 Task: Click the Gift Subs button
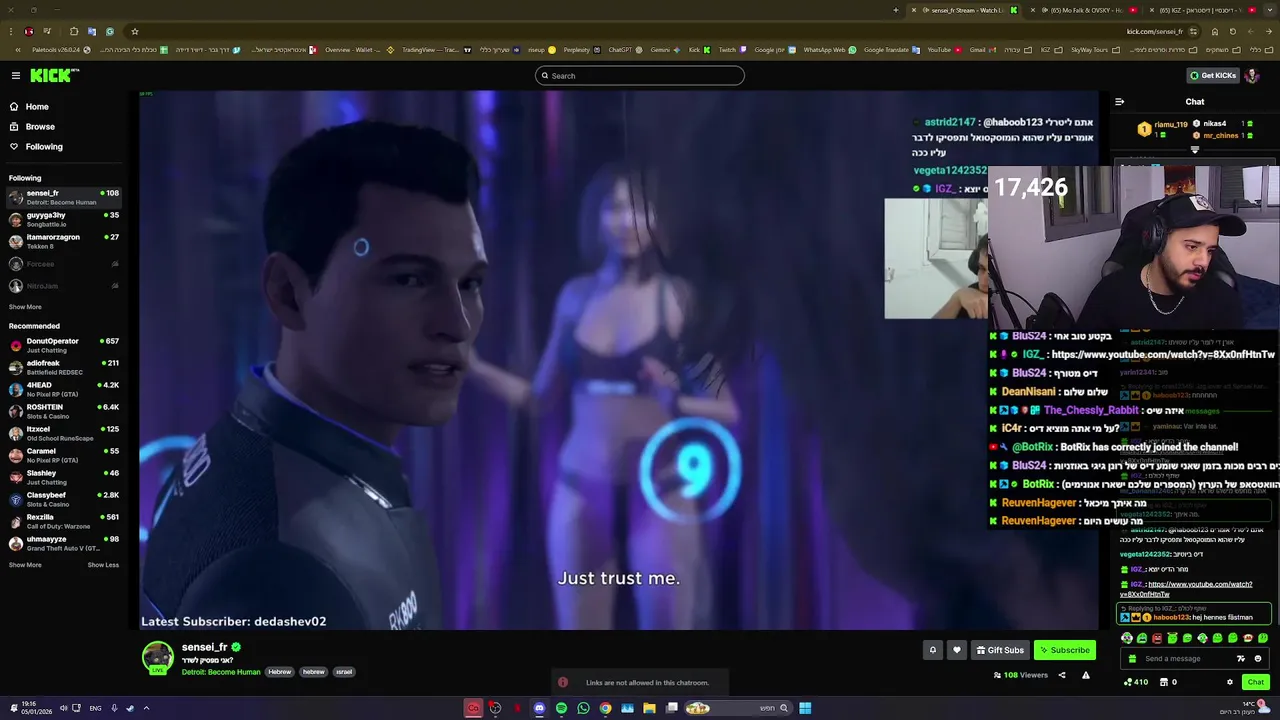pyautogui.click(x=1000, y=650)
